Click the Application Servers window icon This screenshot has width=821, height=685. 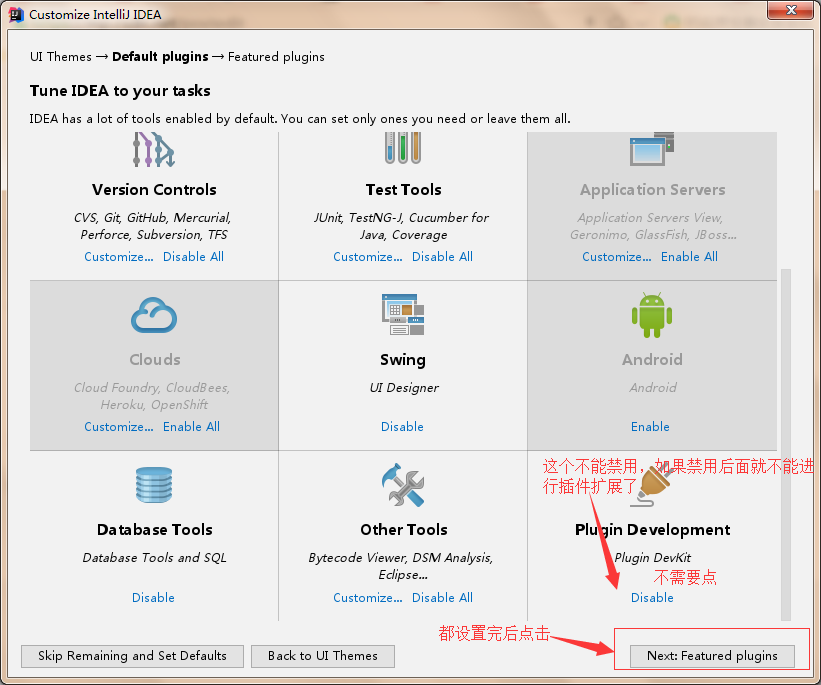pos(652,149)
